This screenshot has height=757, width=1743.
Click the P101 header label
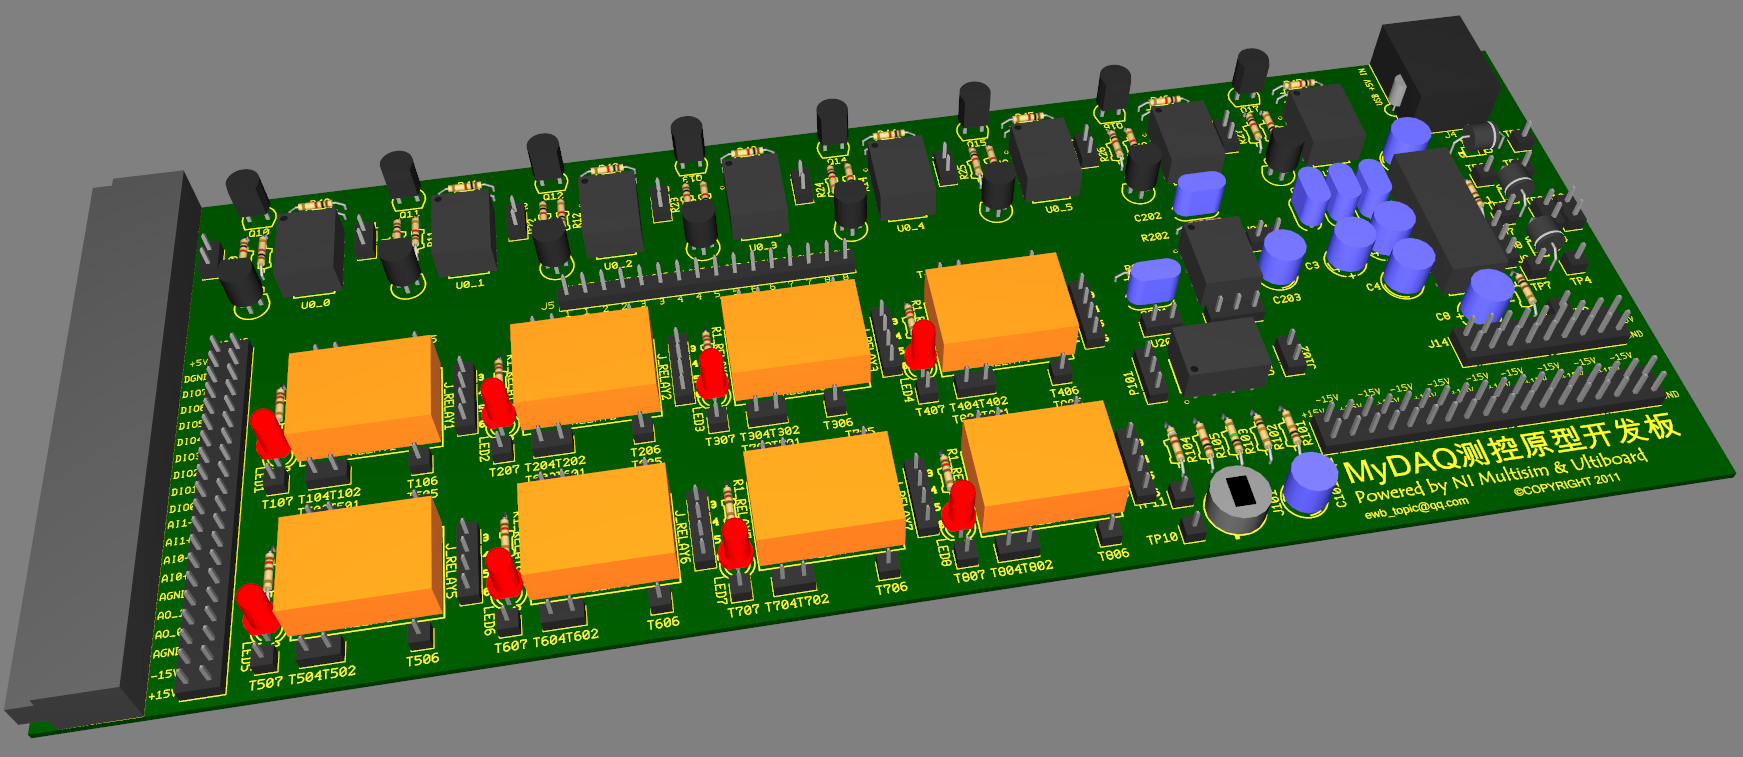(x=1132, y=383)
